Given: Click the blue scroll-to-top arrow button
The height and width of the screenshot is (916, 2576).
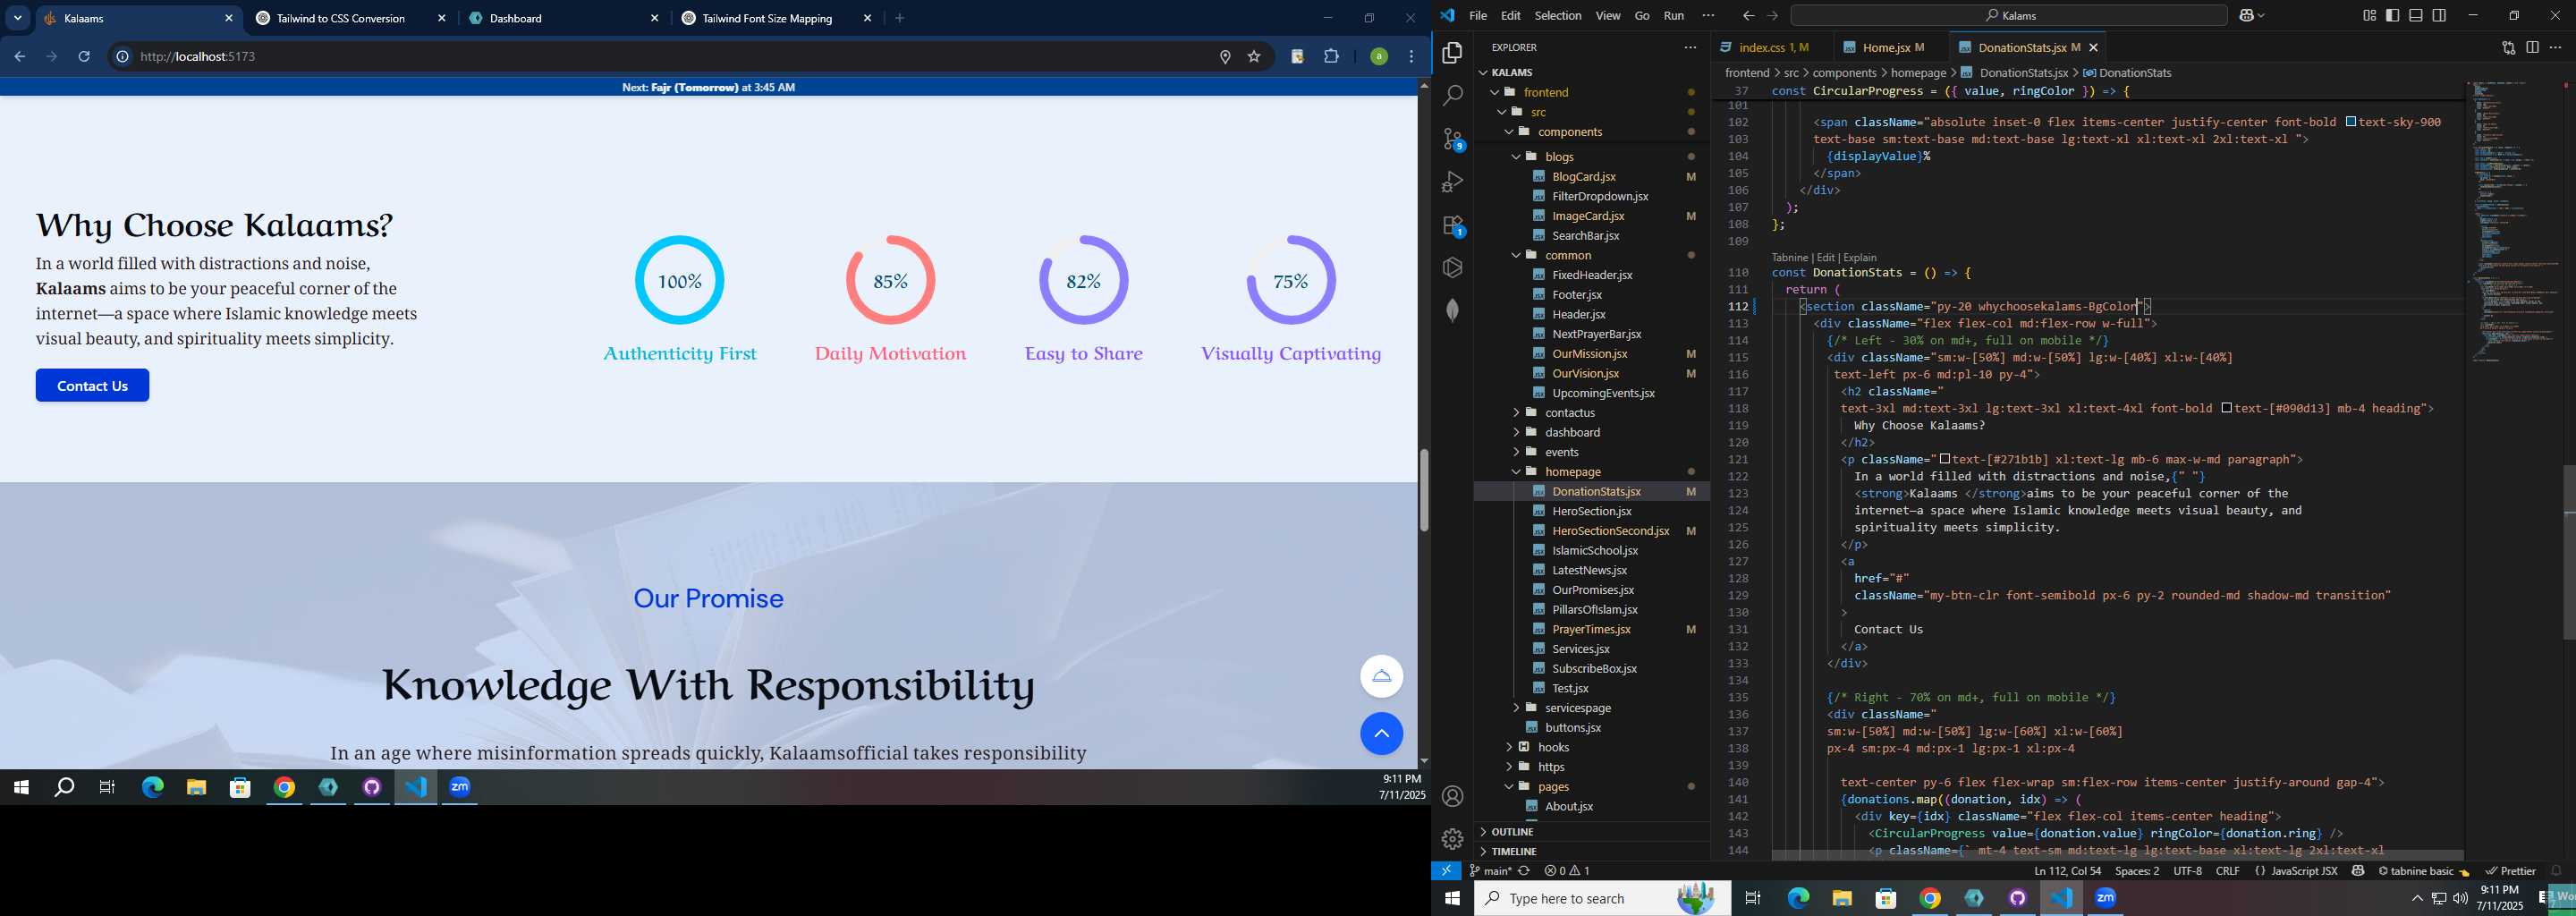Looking at the screenshot, I should click(1381, 733).
